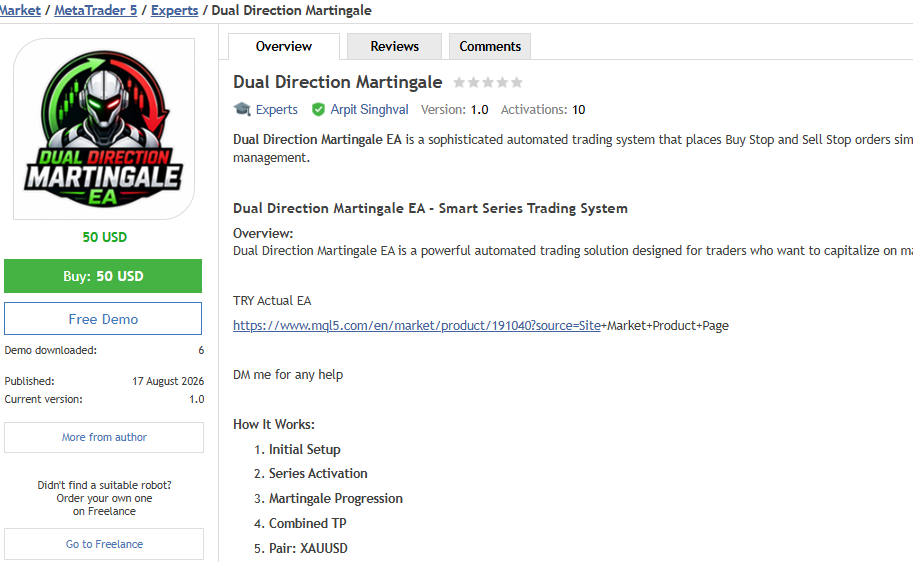Open Market breadcrumb link

coord(20,10)
